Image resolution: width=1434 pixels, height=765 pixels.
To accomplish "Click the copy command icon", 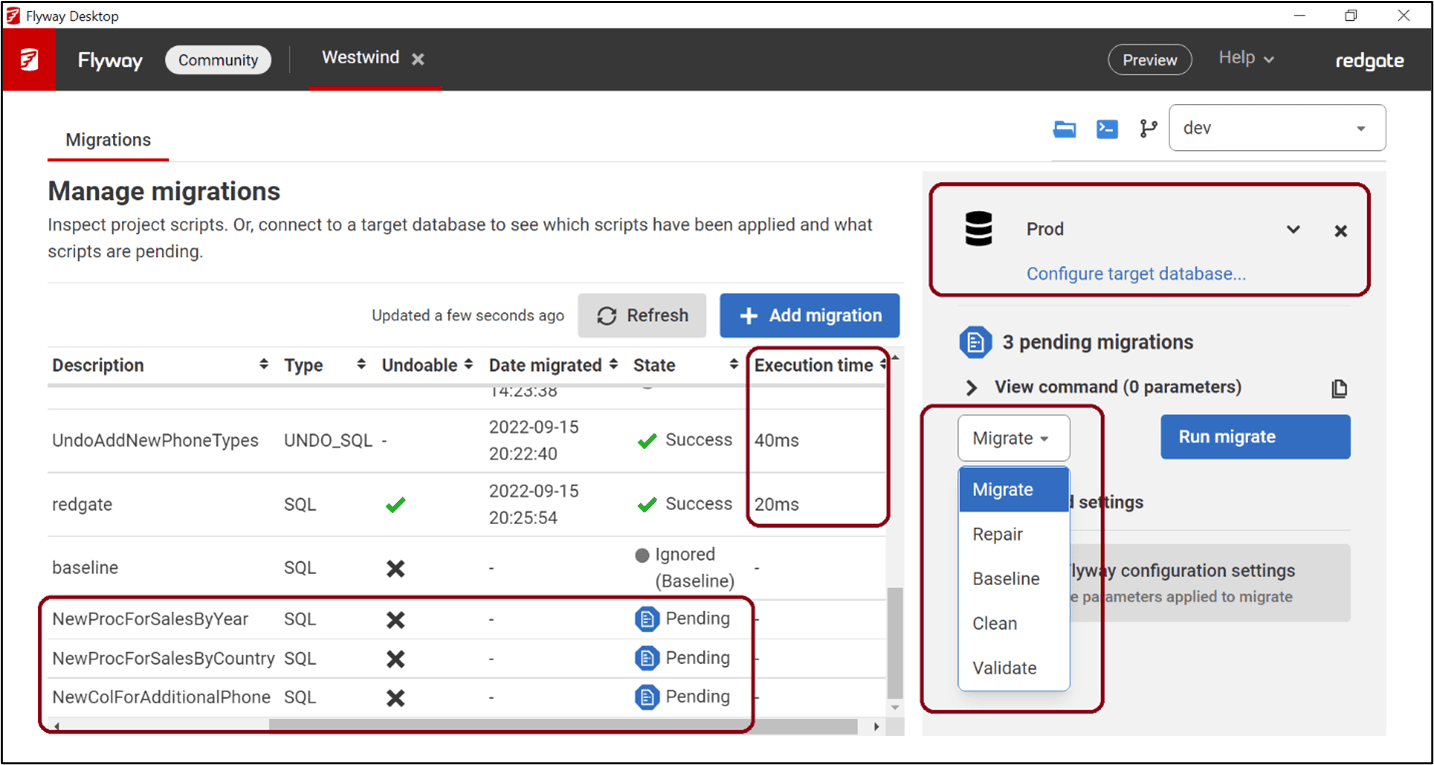I will tap(1339, 388).
